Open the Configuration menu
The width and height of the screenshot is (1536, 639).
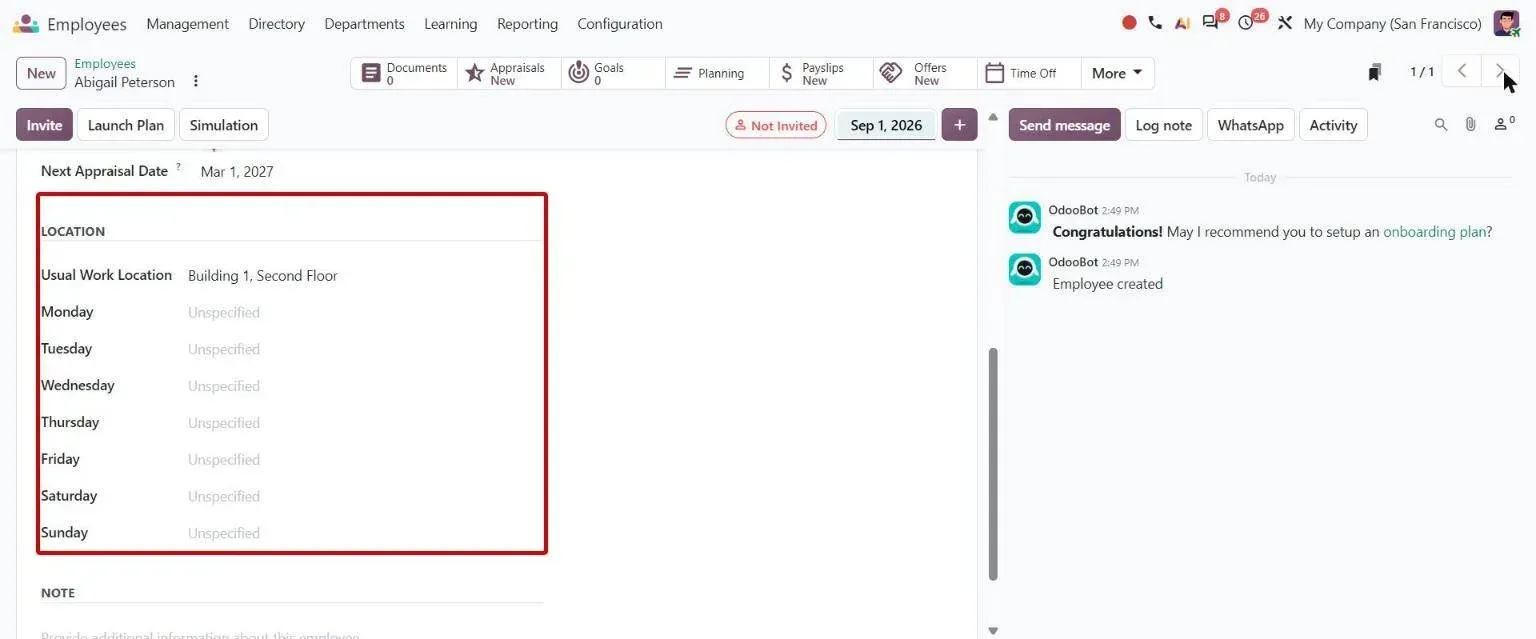point(620,24)
